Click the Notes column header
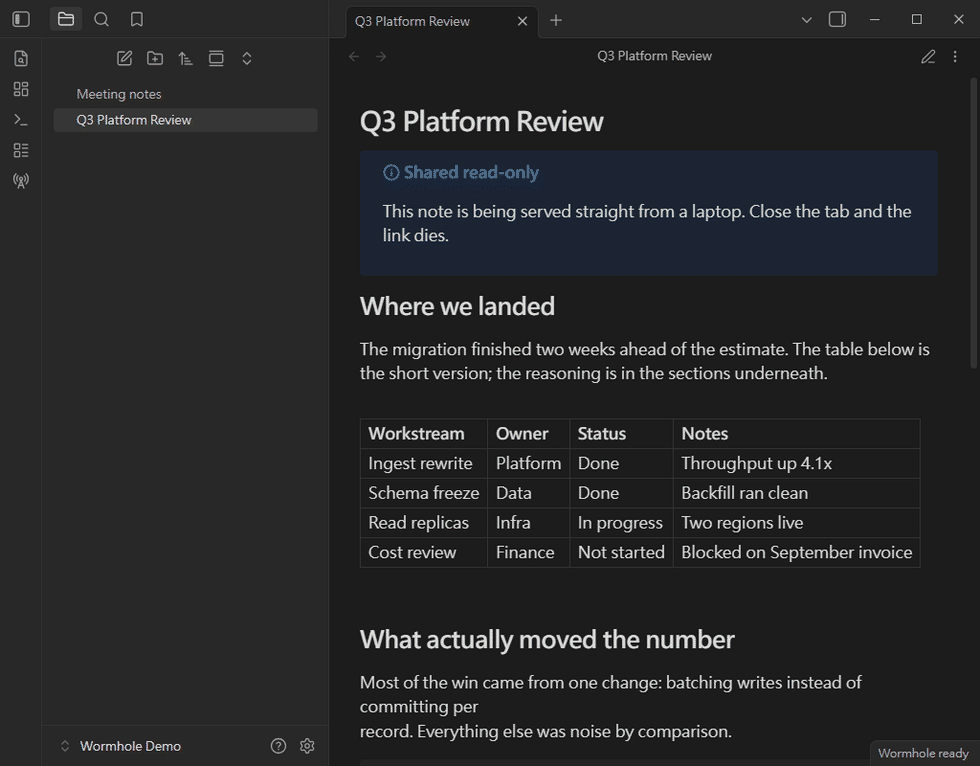Screen dimensions: 980x766 click(796, 434)
